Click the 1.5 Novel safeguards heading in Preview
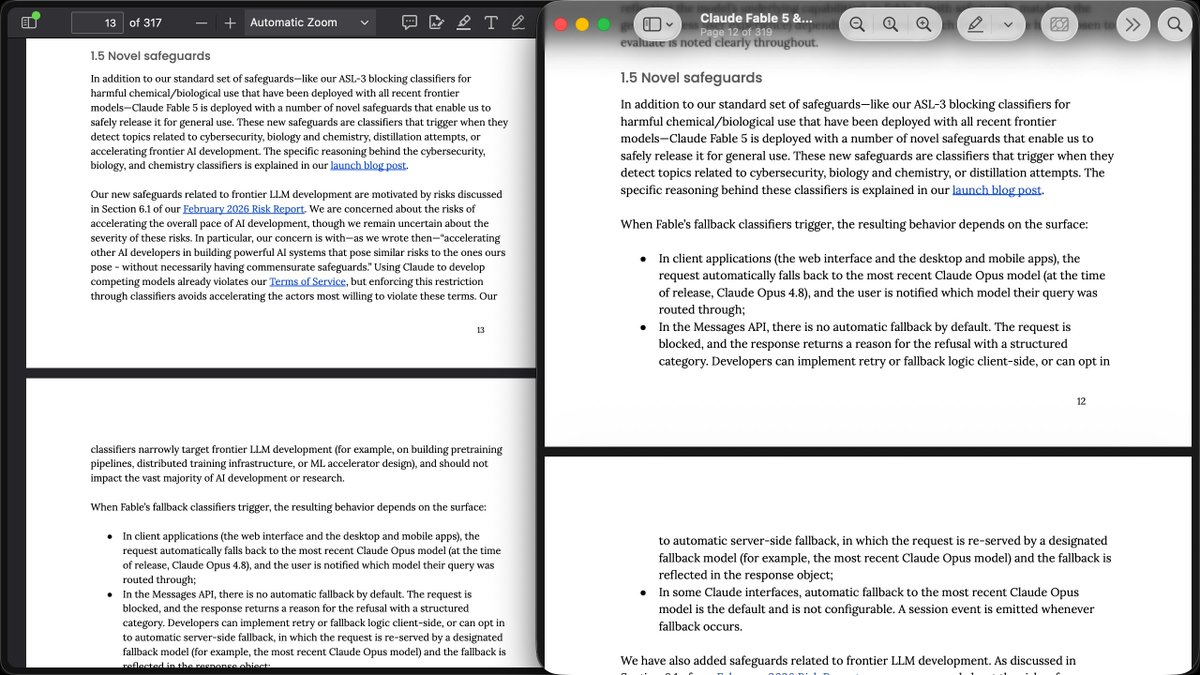This screenshot has height=675, width=1200. tap(691, 78)
